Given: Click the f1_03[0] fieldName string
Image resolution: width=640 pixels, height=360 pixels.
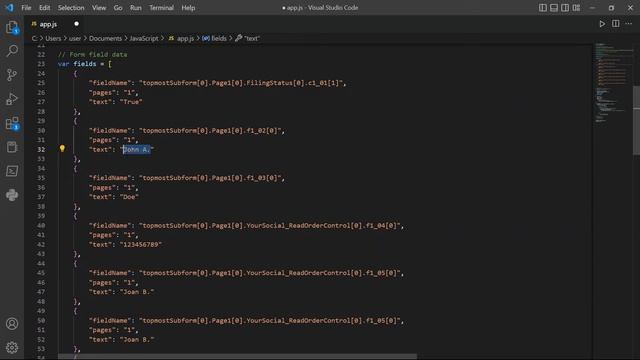Looking at the screenshot, I should pos(211,178).
